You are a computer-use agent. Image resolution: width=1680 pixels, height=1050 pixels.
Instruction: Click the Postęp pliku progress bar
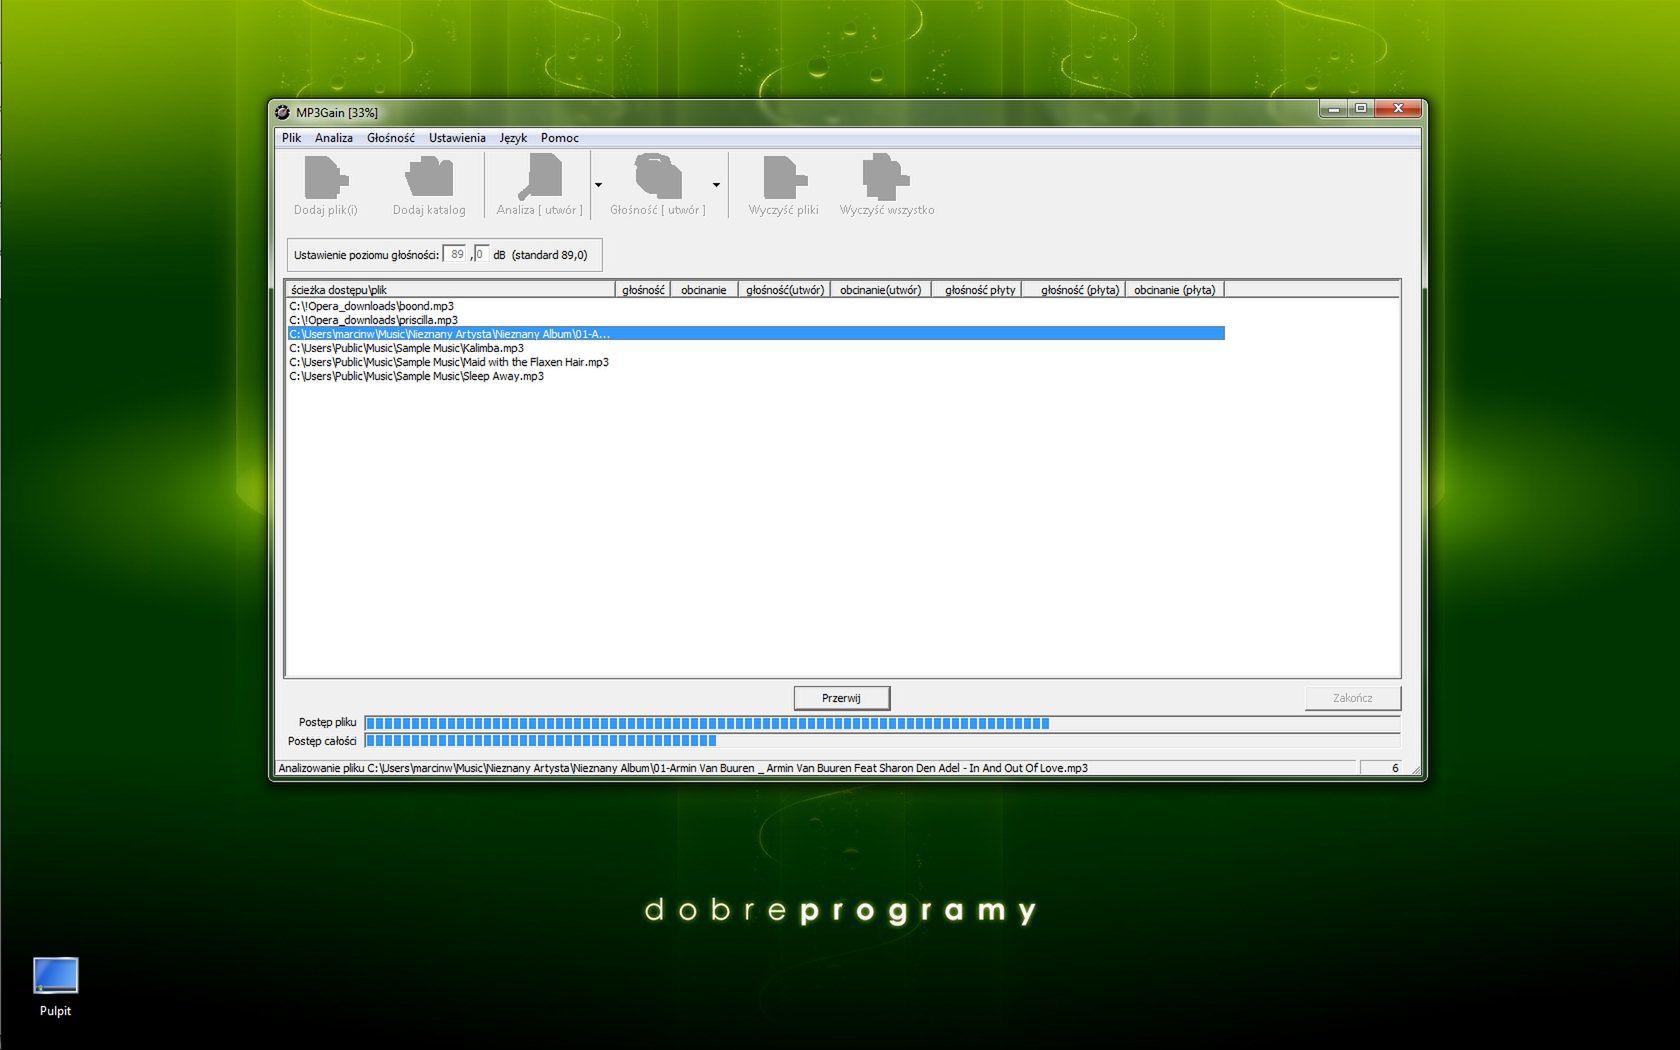[x=882, y=723]
